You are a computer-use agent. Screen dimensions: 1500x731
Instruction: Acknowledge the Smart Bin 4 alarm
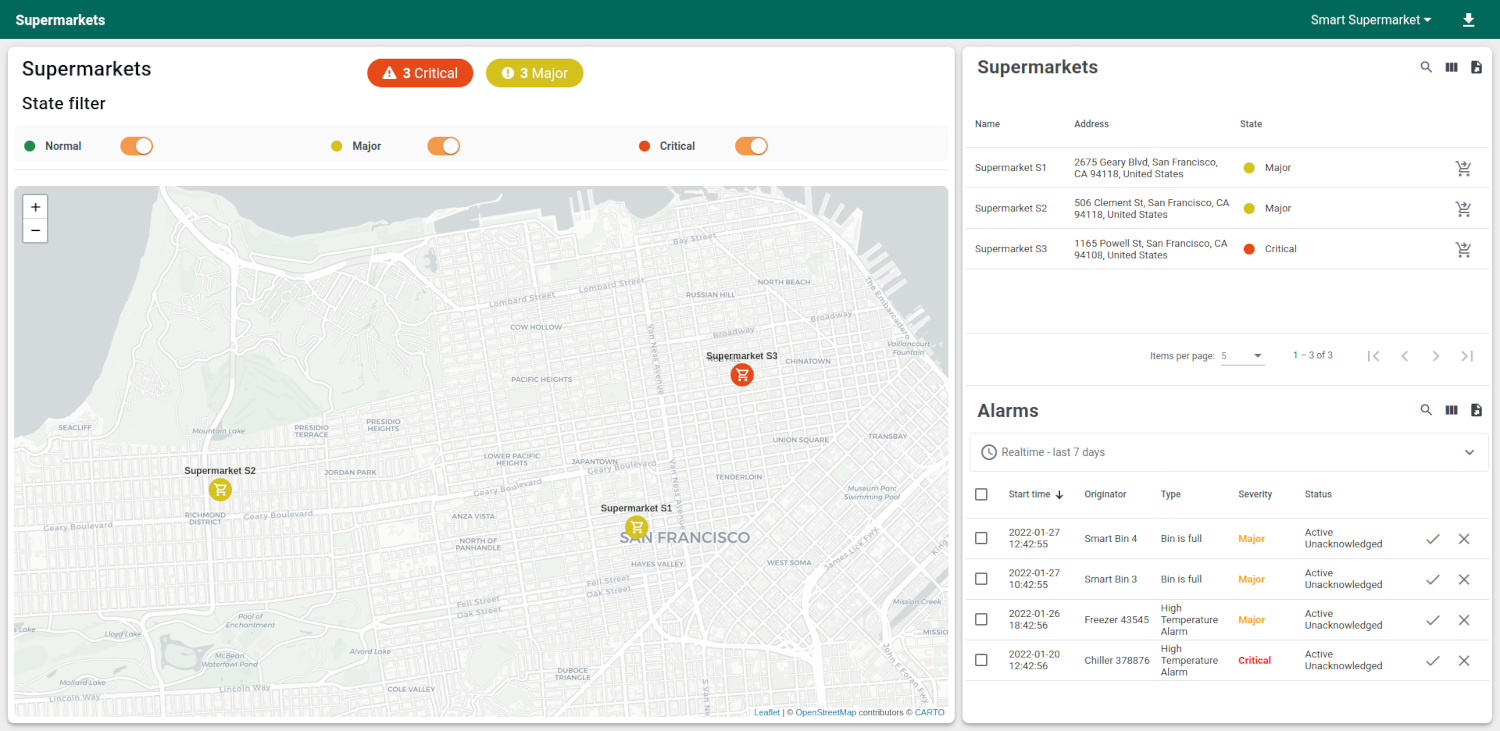pos(1433,539)
